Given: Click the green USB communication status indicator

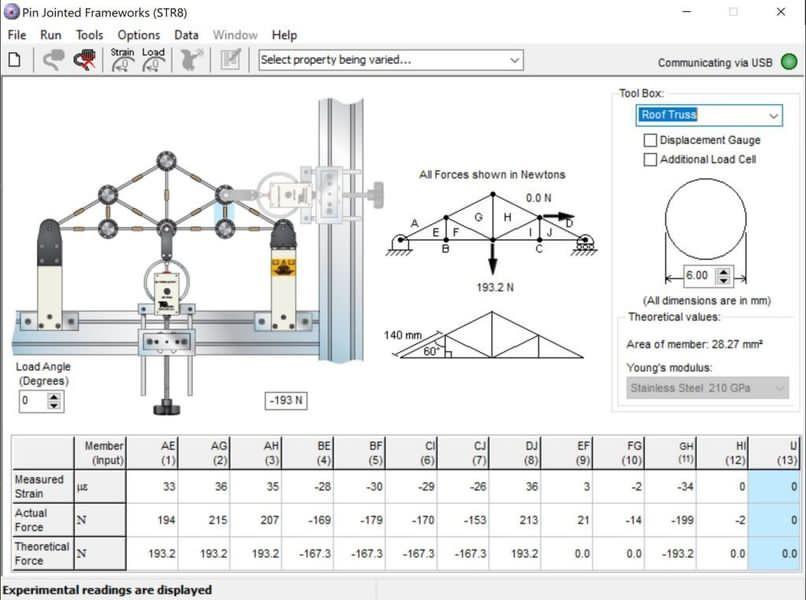Looking at the screenshot, I should pos(789,62).
